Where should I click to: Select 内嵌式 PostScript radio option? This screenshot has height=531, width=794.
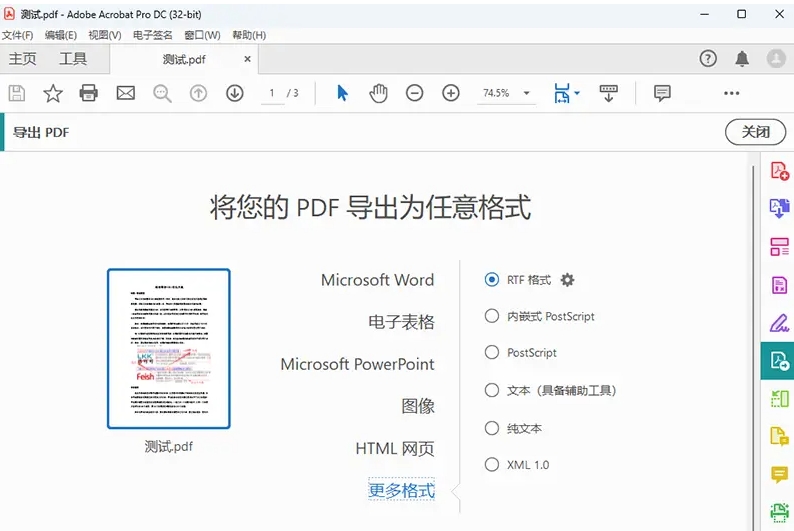click(491, 316)
